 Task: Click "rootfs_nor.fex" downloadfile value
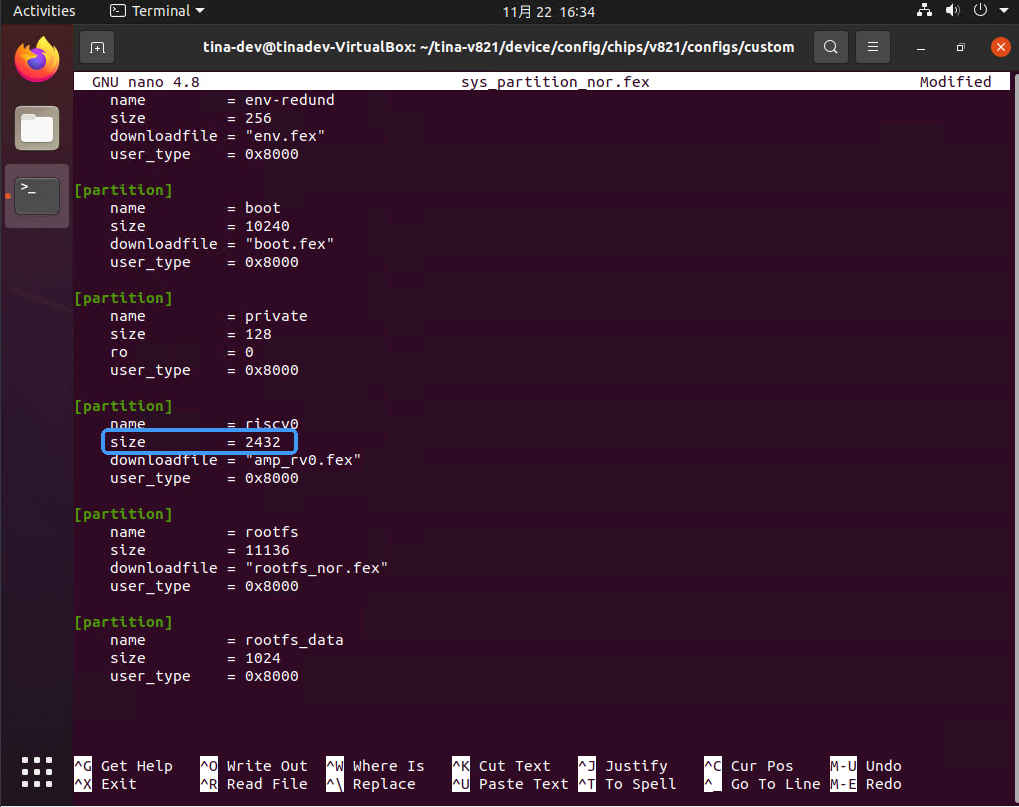pyautogui.click(x=316, y=568)
